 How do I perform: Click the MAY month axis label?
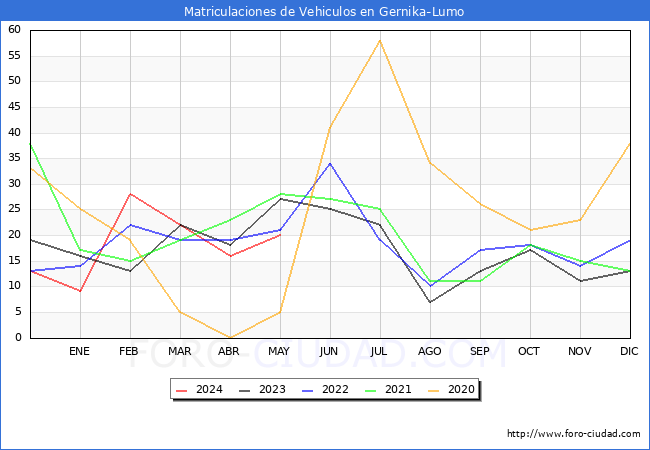pos(279,351)
